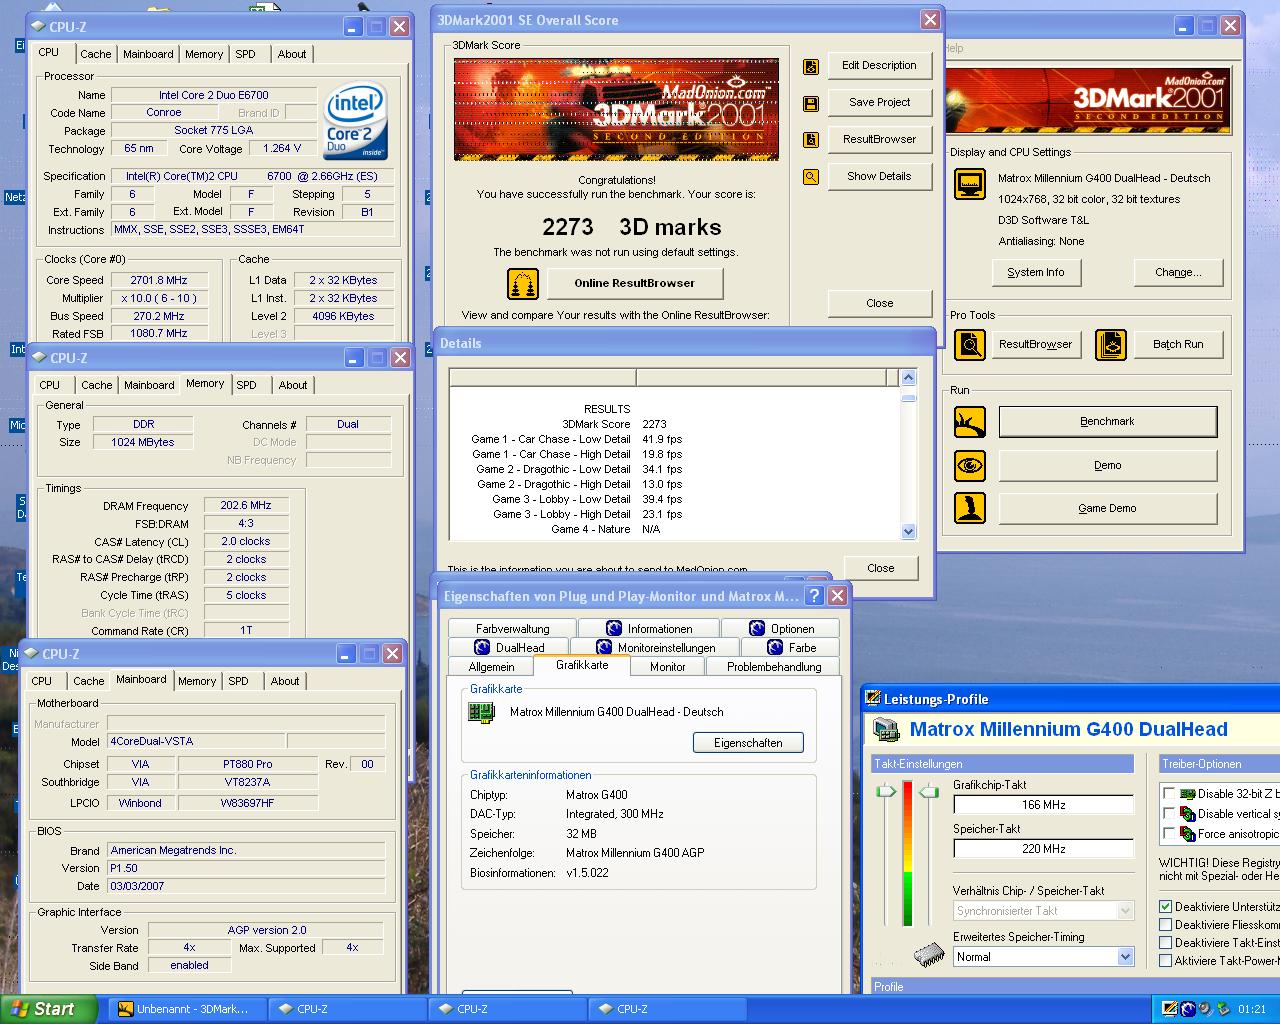Click the 4CoreDual-VSTA model value

coord(196,741)
